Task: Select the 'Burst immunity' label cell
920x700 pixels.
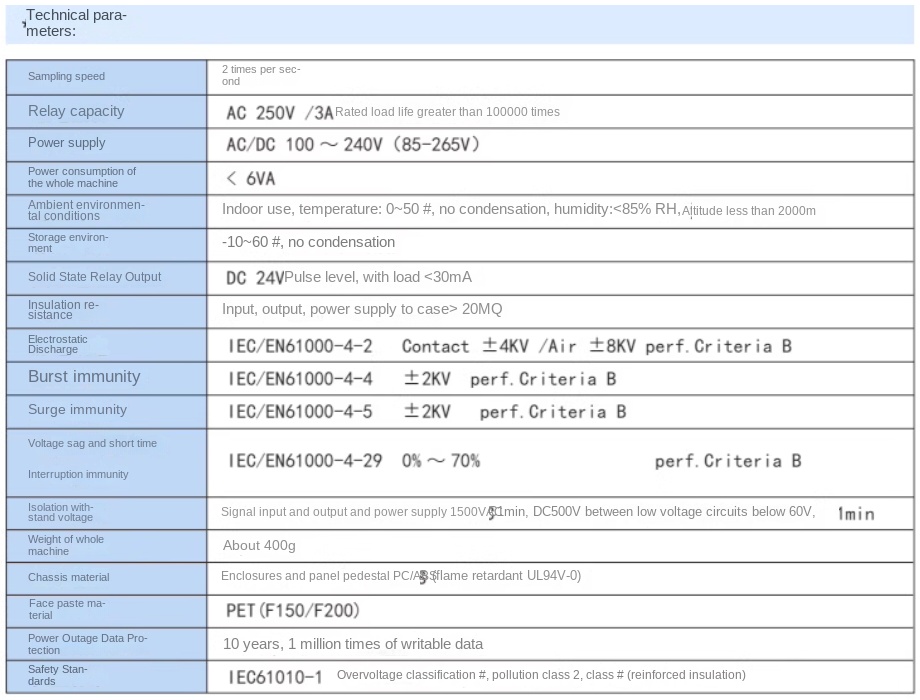Action: (84, 377)
